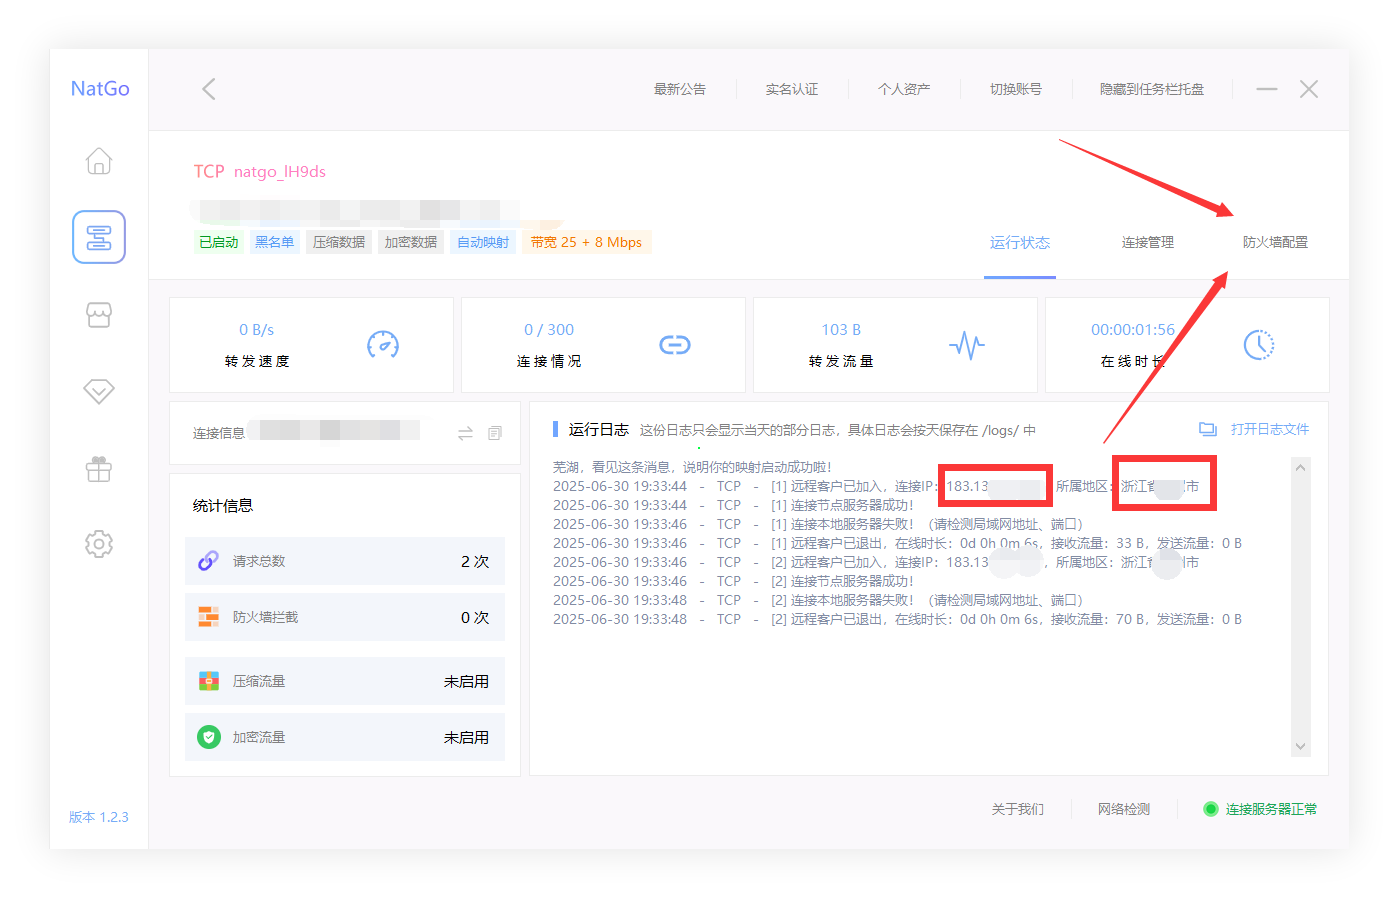1400x900 pixels.
Task: Select the tunnel list sidebar icon
Action: pos(99,237)
